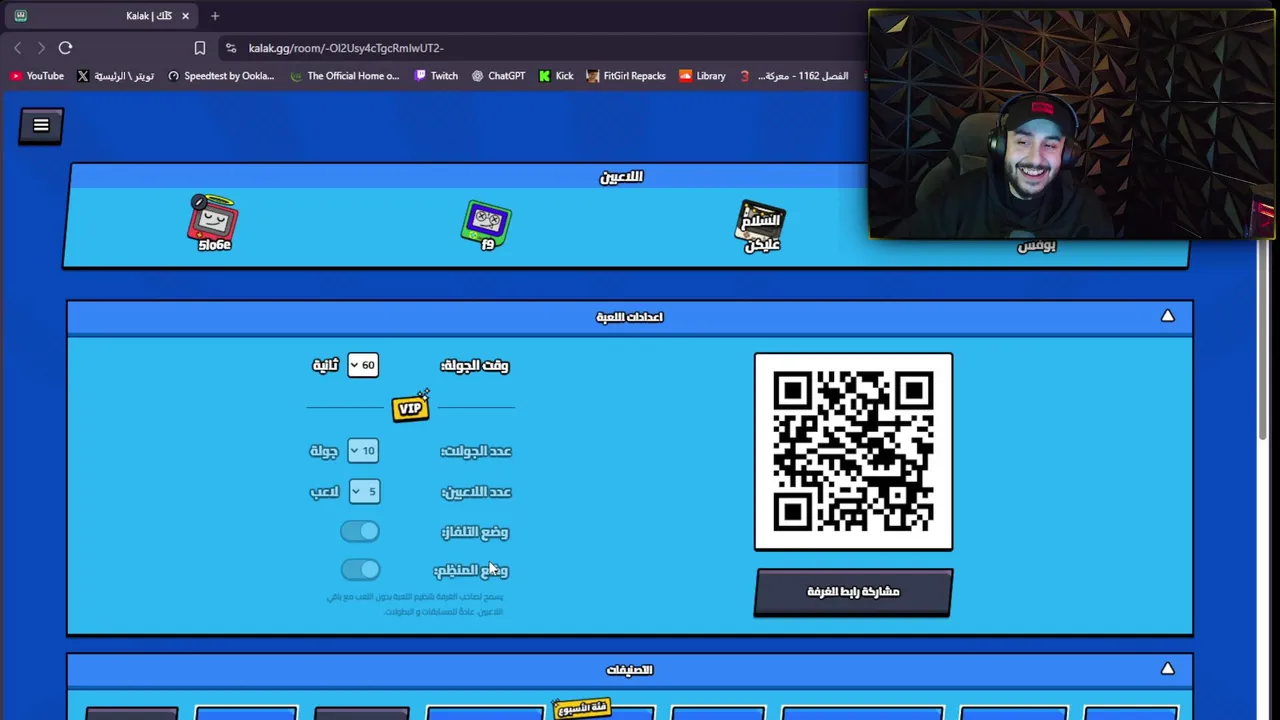Click the اللاعبين header text
Viewport: 1280px width, 720px height.
(x=621, y=177)
